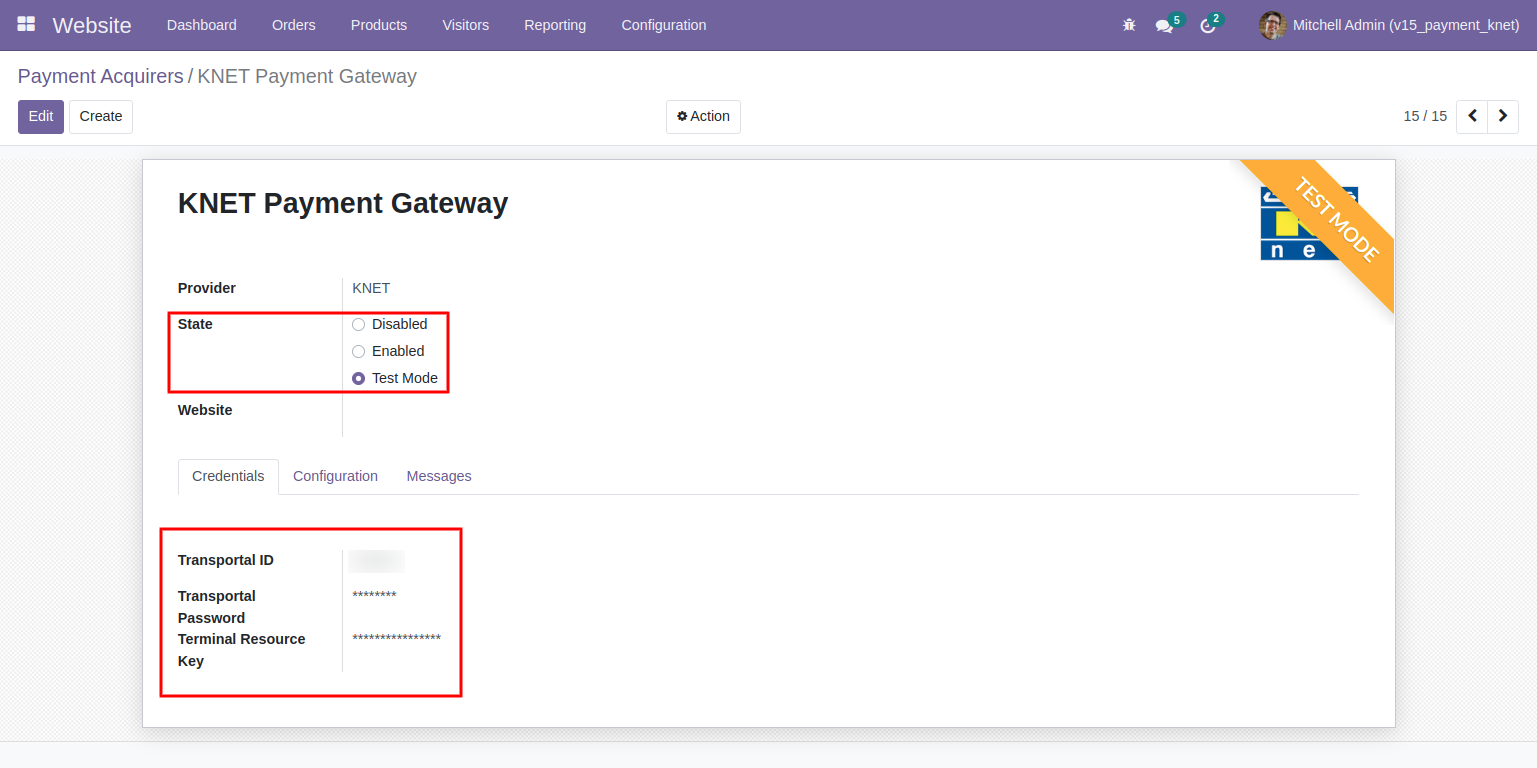Switch to the Messages tab

(x=439, y=476)
